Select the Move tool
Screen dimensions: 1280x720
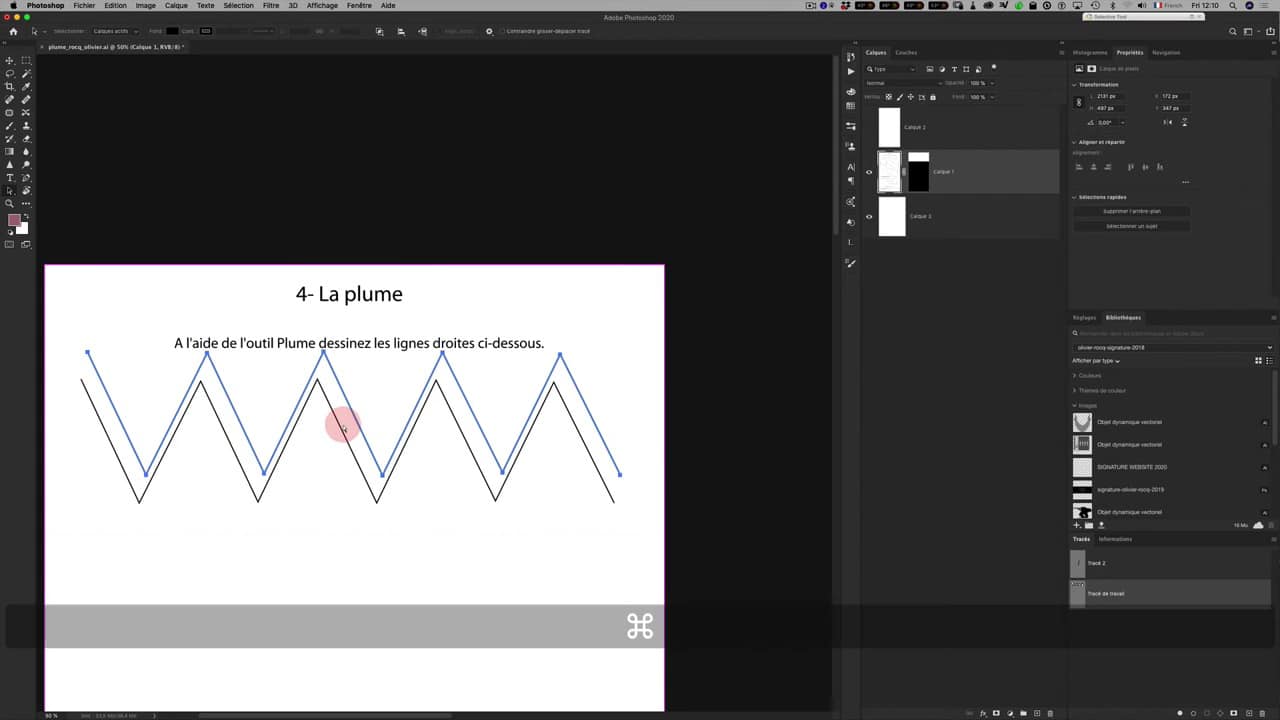click(x=10, y=61)
